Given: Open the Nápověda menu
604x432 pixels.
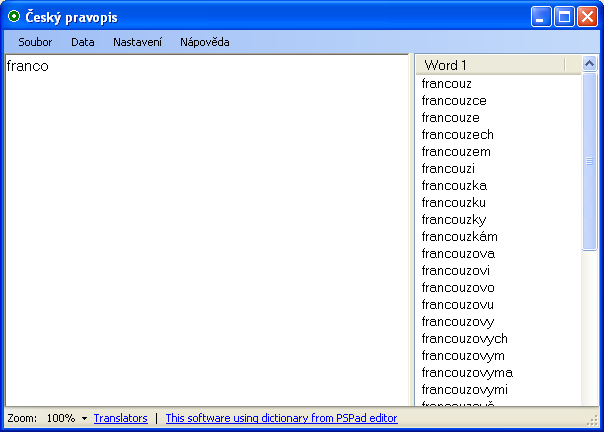Looking at the screenshot, I should tap(204, 42).
